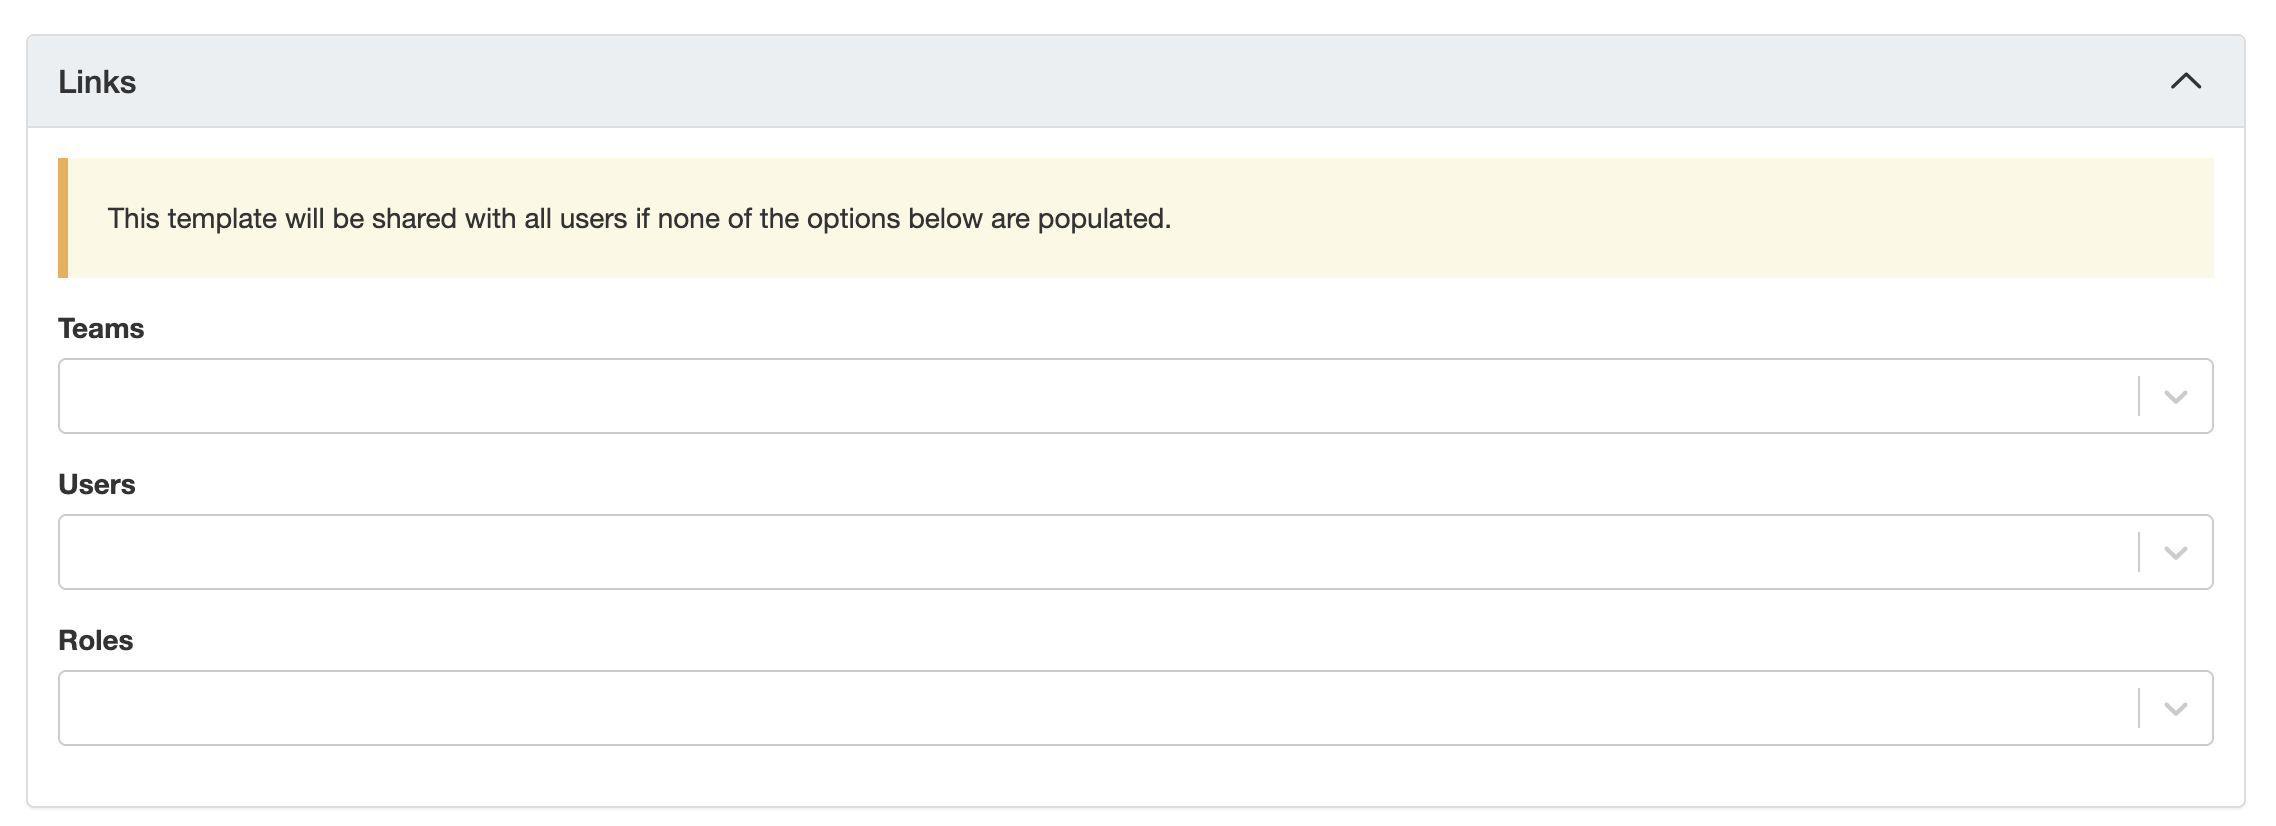Collapse the Links panel with the chevron
The width and height of the screenshot is (2276, 826).
click(2185, 81)
